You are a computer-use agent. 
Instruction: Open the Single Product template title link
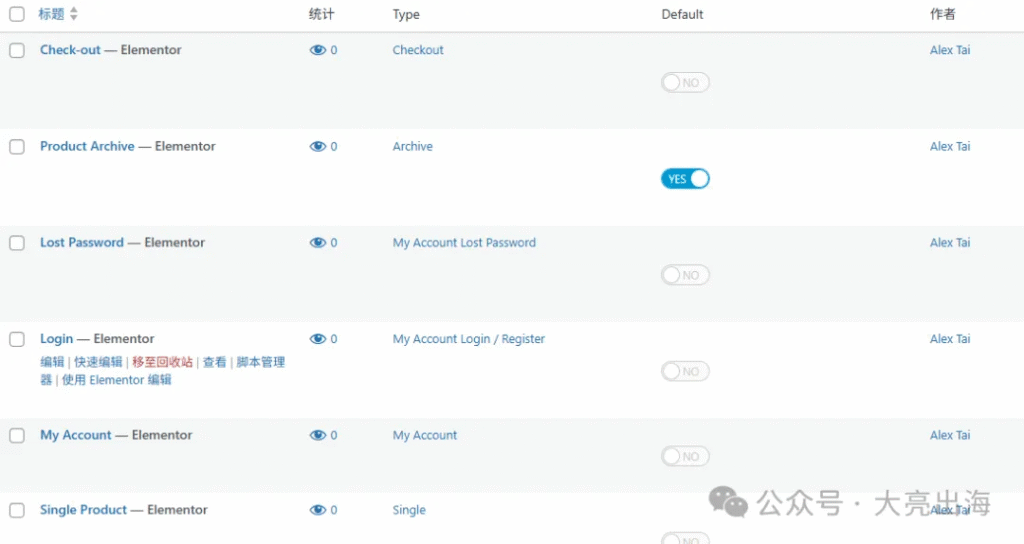[83, 510]
